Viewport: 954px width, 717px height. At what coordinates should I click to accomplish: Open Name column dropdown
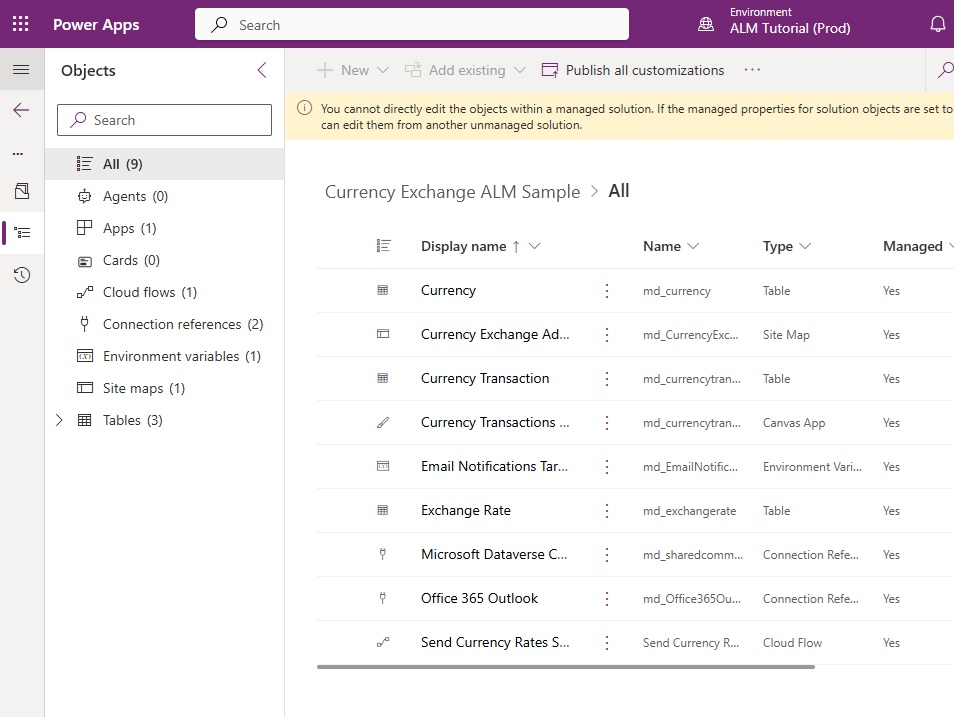point(671,246)
